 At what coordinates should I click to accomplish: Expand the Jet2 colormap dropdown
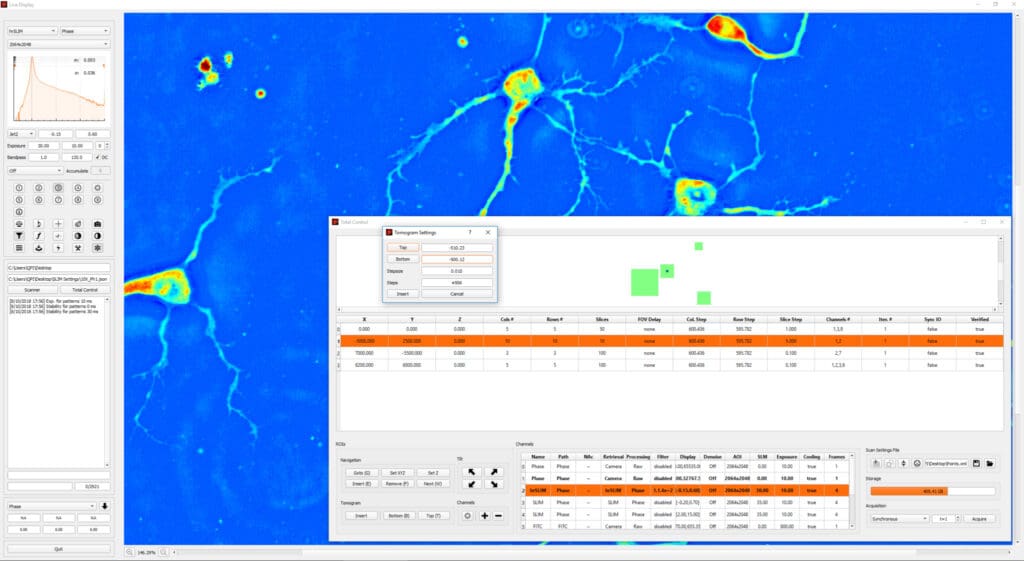pos(22,133)
